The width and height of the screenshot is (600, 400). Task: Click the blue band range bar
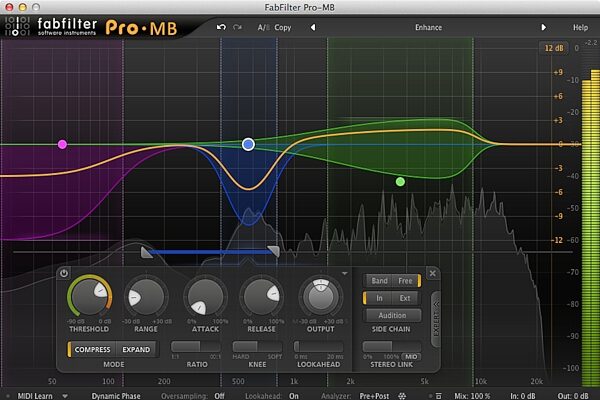click(210, 252)
